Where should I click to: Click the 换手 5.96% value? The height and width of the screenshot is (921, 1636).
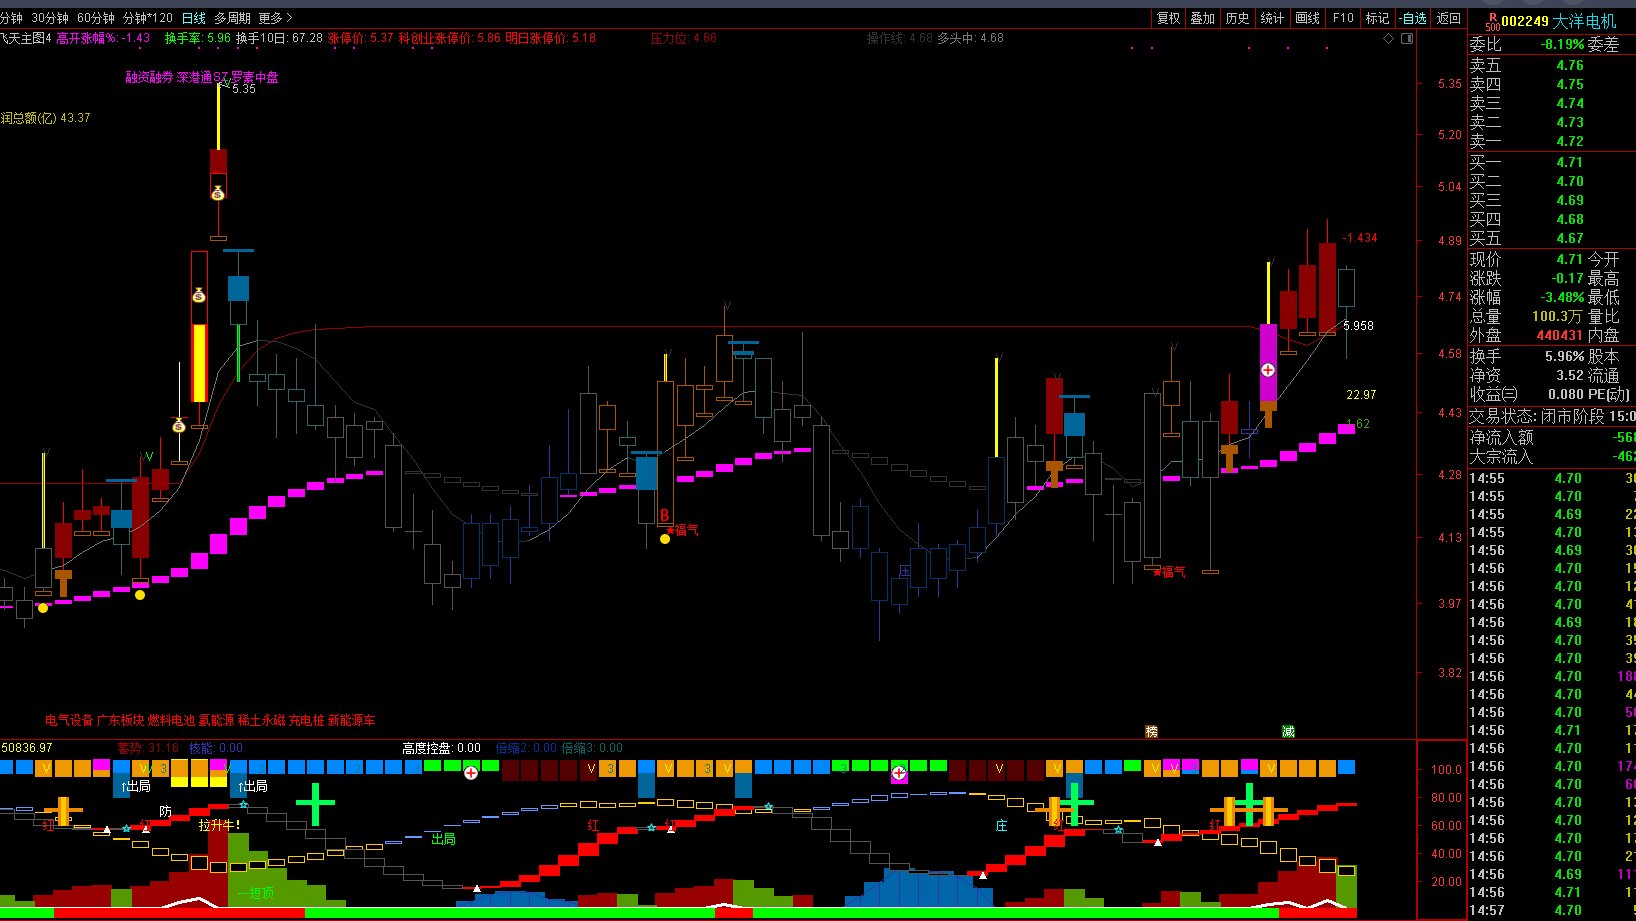click(1565, 356)
